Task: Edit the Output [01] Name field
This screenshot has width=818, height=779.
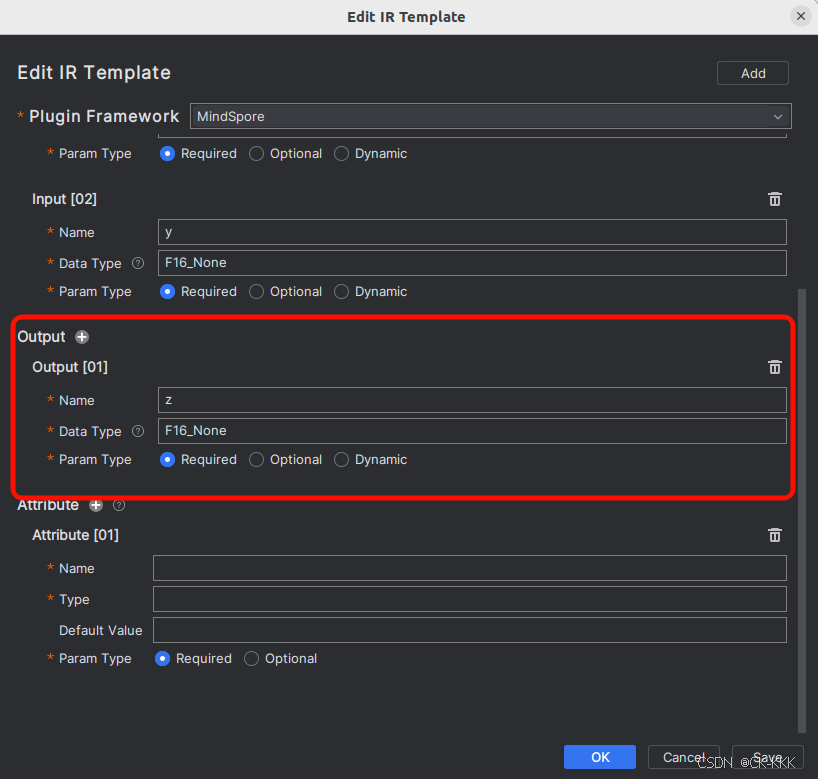Action: 472,400
